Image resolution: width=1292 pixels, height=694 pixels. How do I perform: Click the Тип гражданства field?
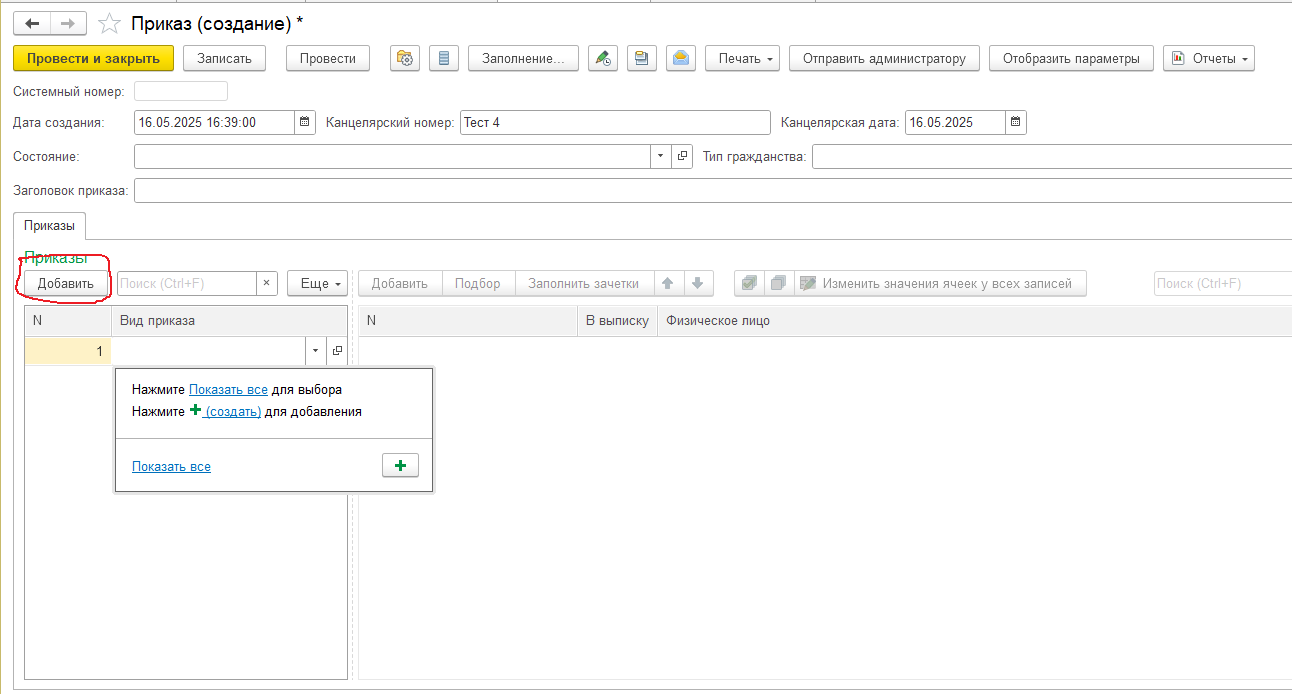tap(1052, 157)
